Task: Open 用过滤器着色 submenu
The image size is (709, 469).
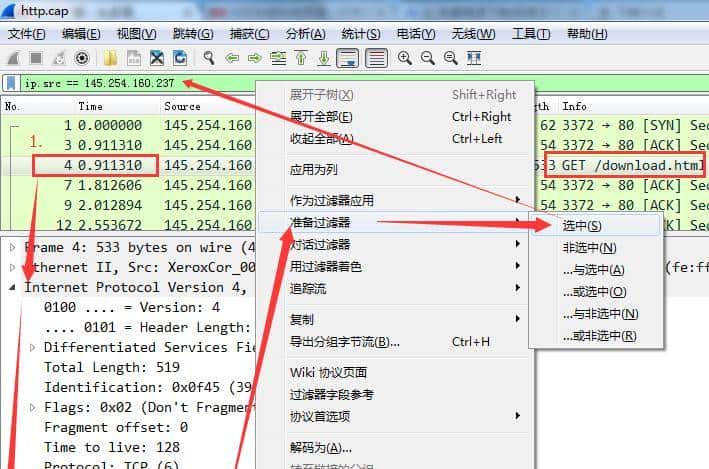Action: [395, 266]
